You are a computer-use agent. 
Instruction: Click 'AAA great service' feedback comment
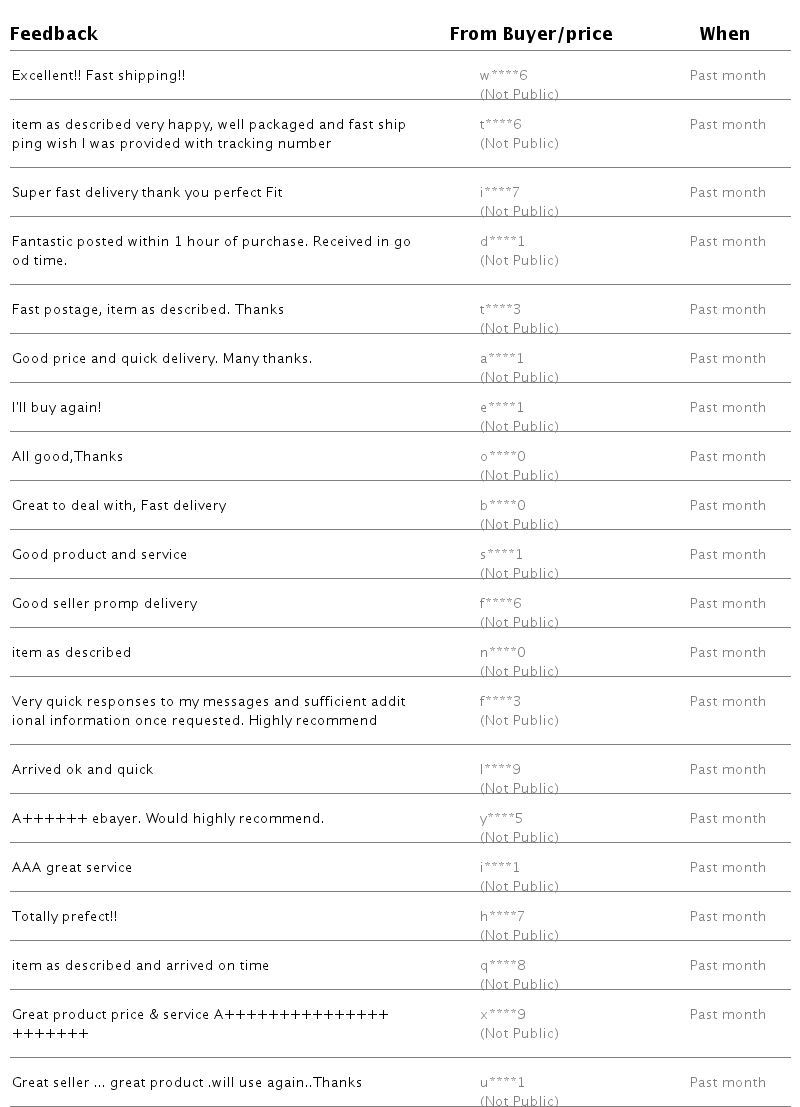(72, 867)
